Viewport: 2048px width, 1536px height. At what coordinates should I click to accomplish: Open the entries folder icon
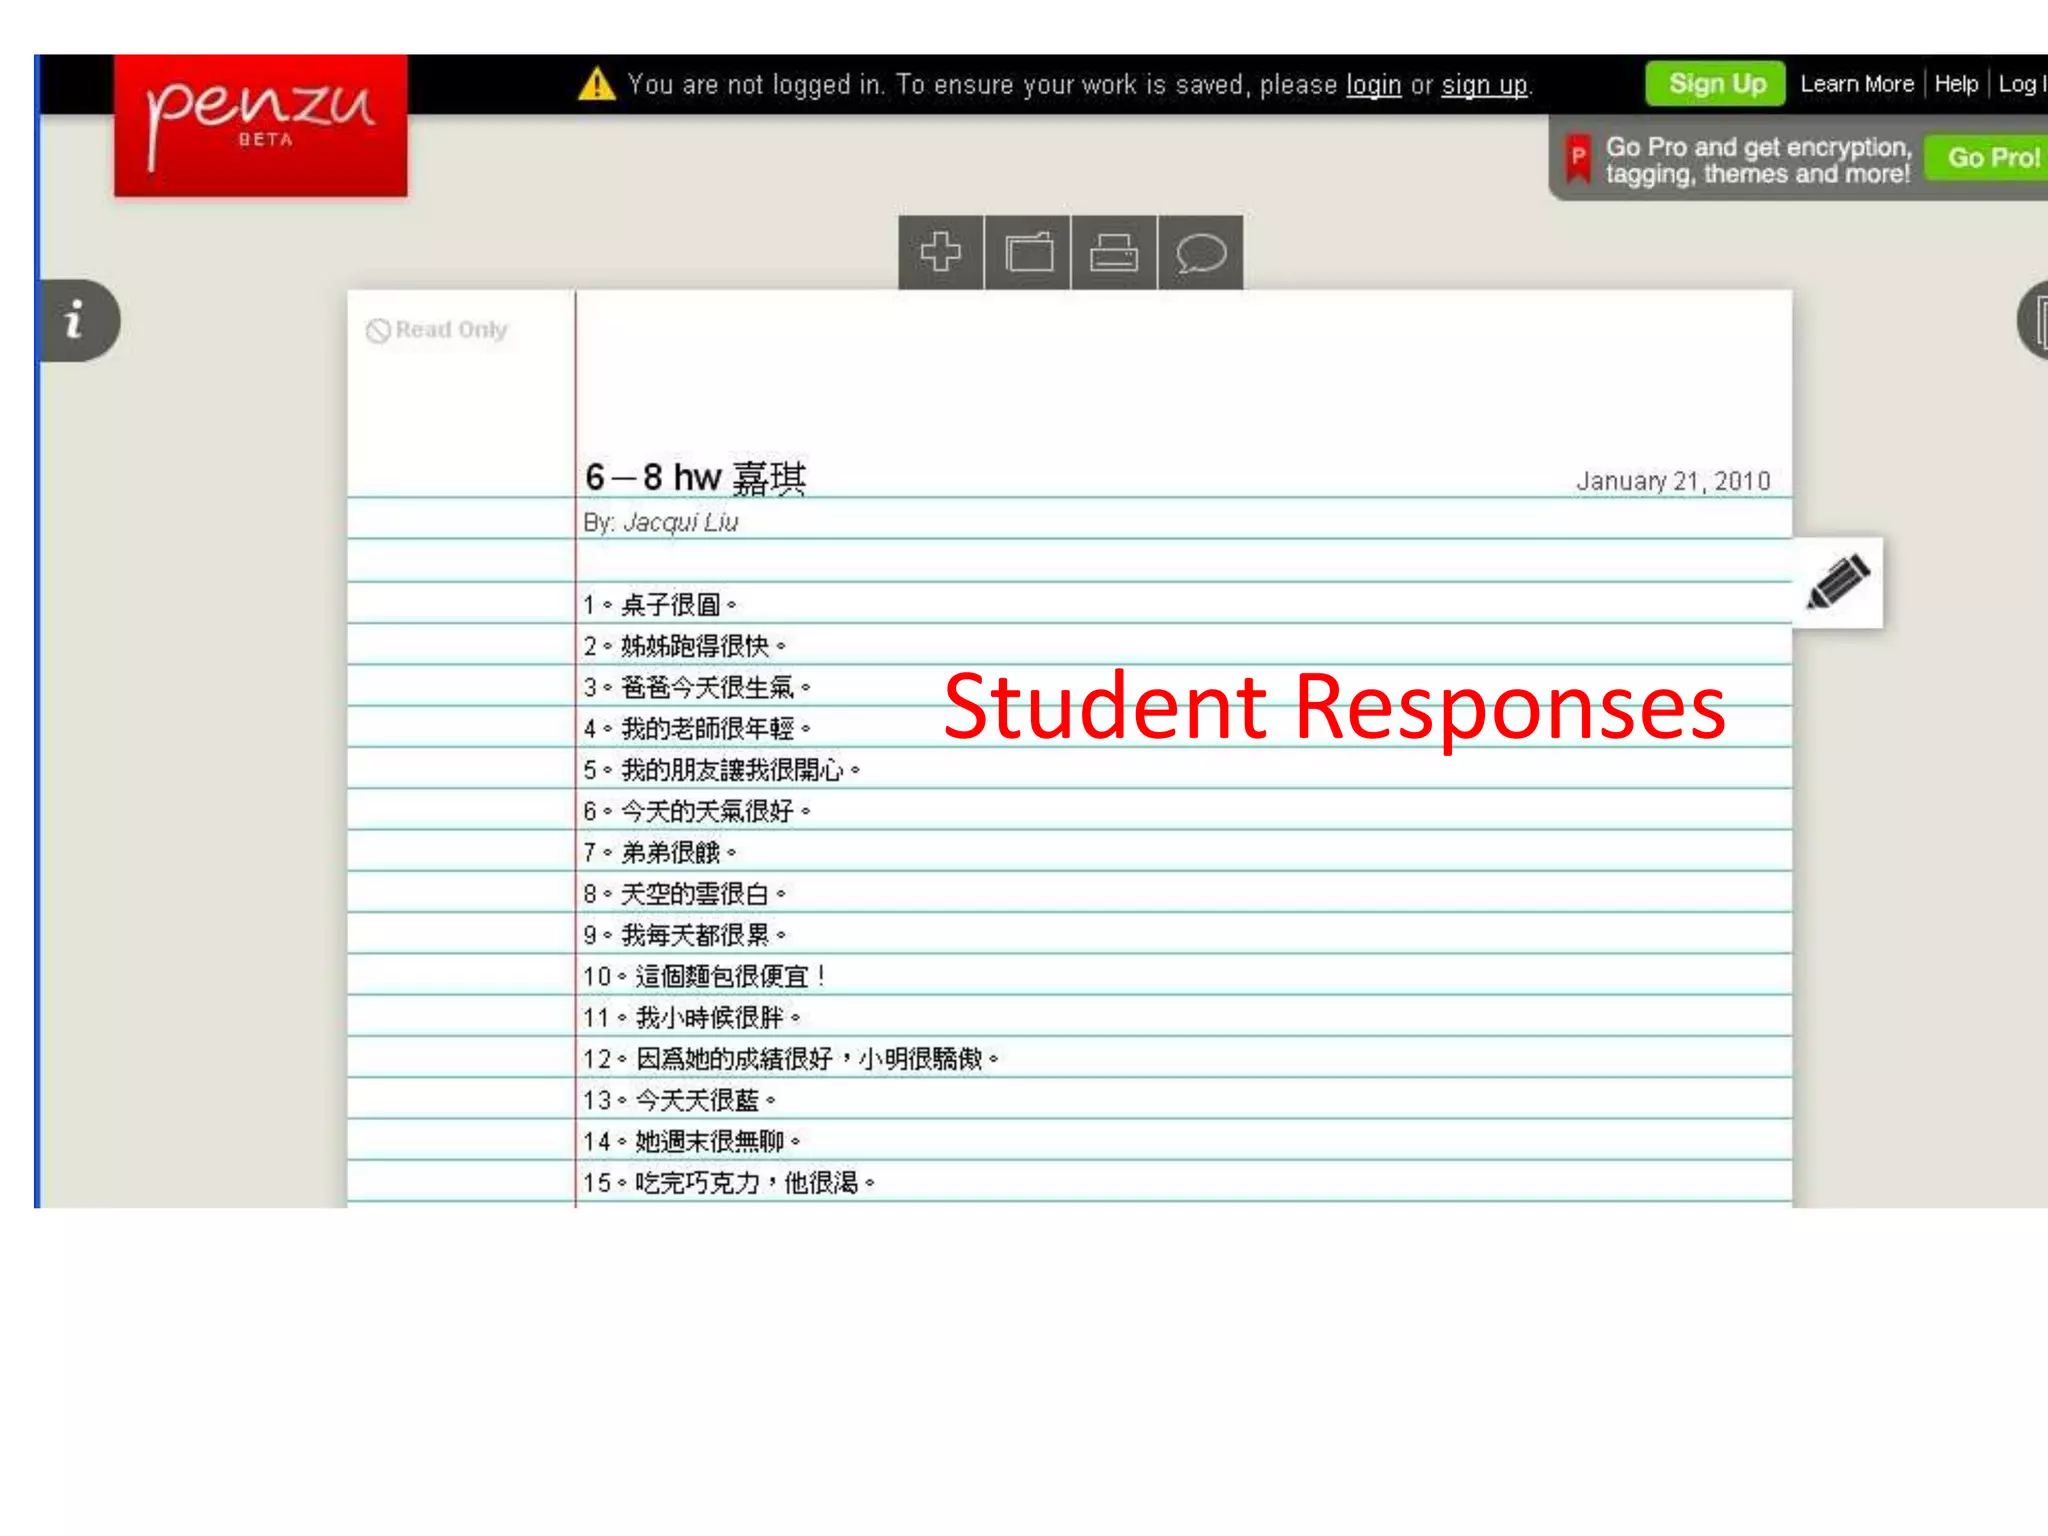[x=1028, y=252]
